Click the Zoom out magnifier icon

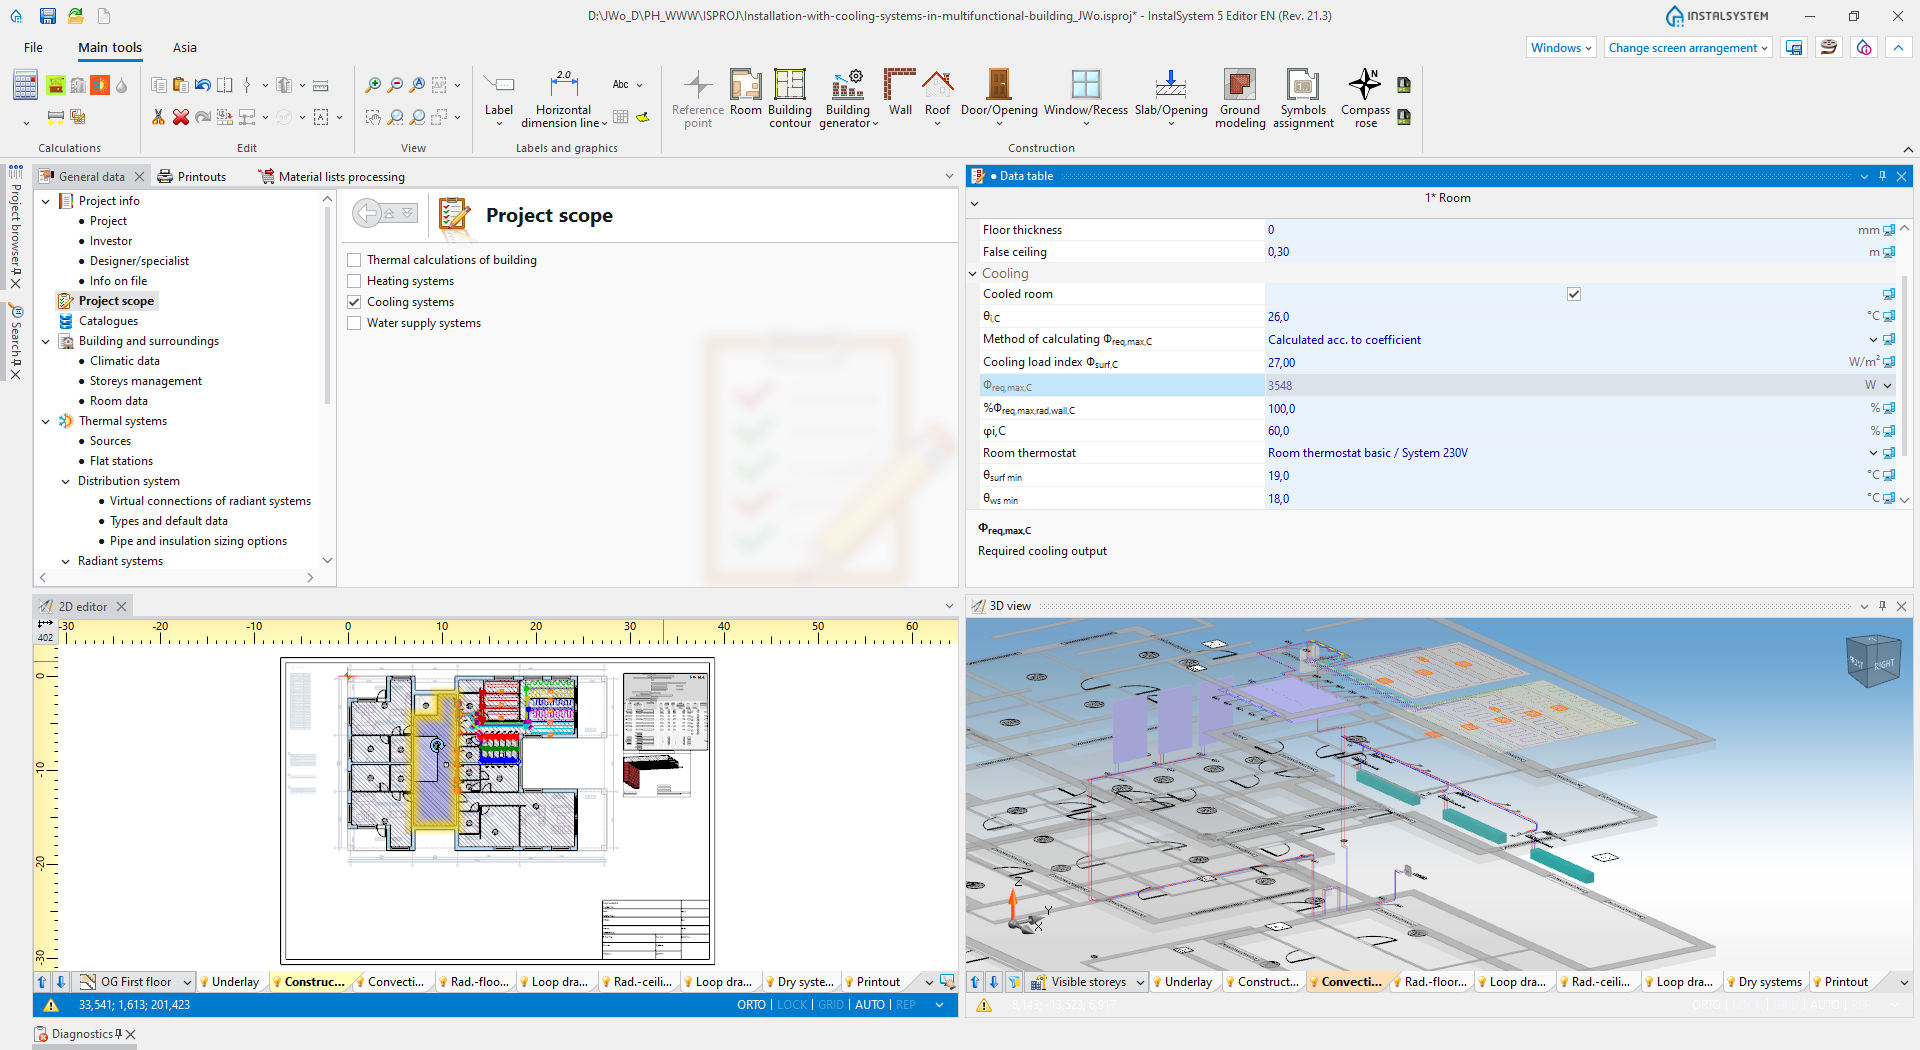tap(395, 85)
